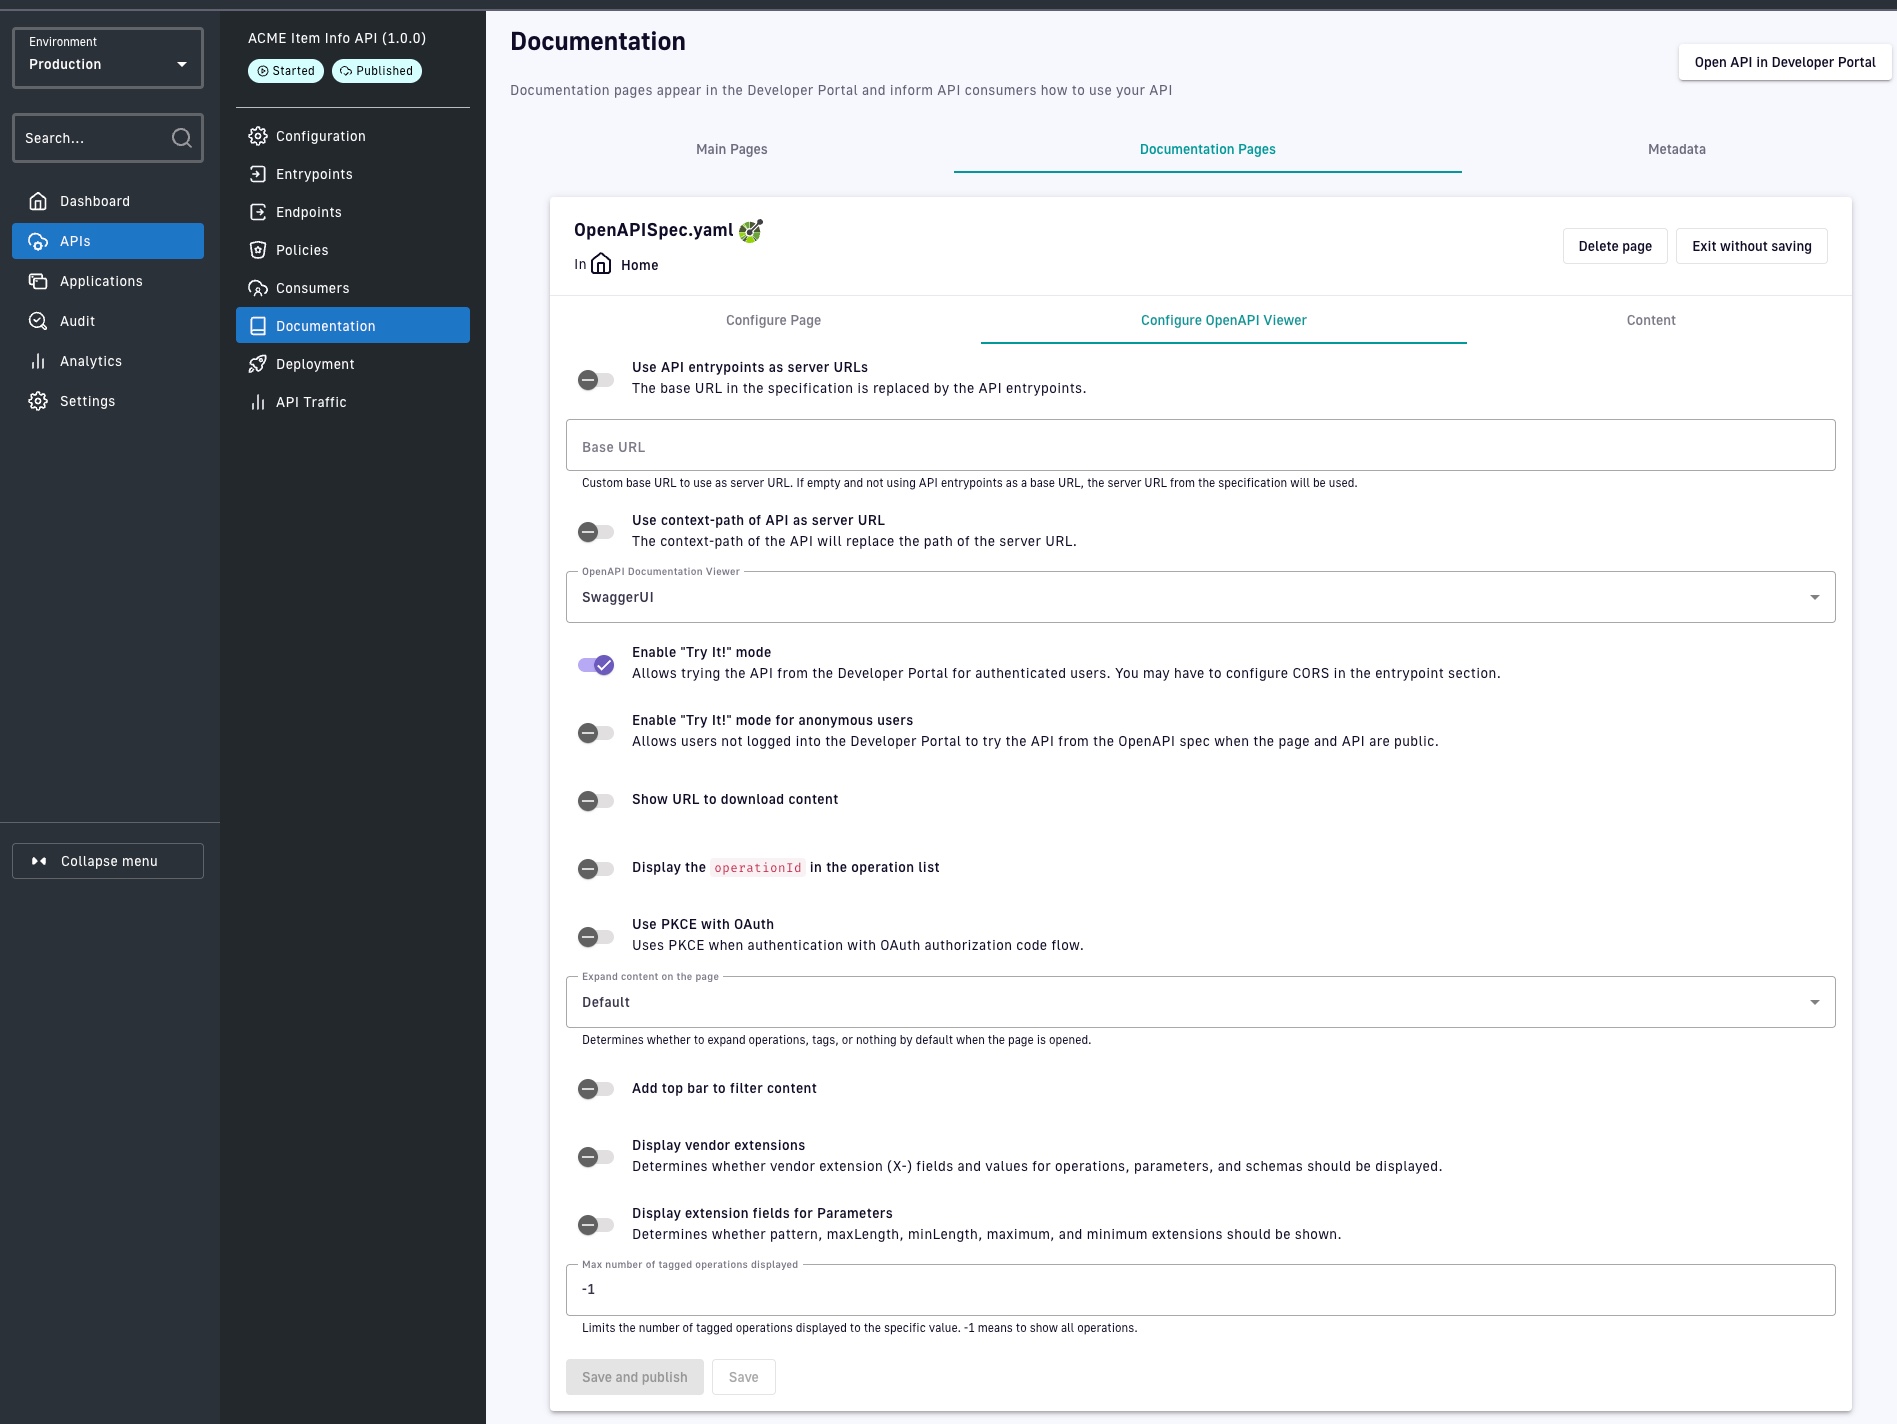This screenshot has height=1424, width=1897.
Task: Enable Display vendor extensions
Action: [x=596, y=1157]
